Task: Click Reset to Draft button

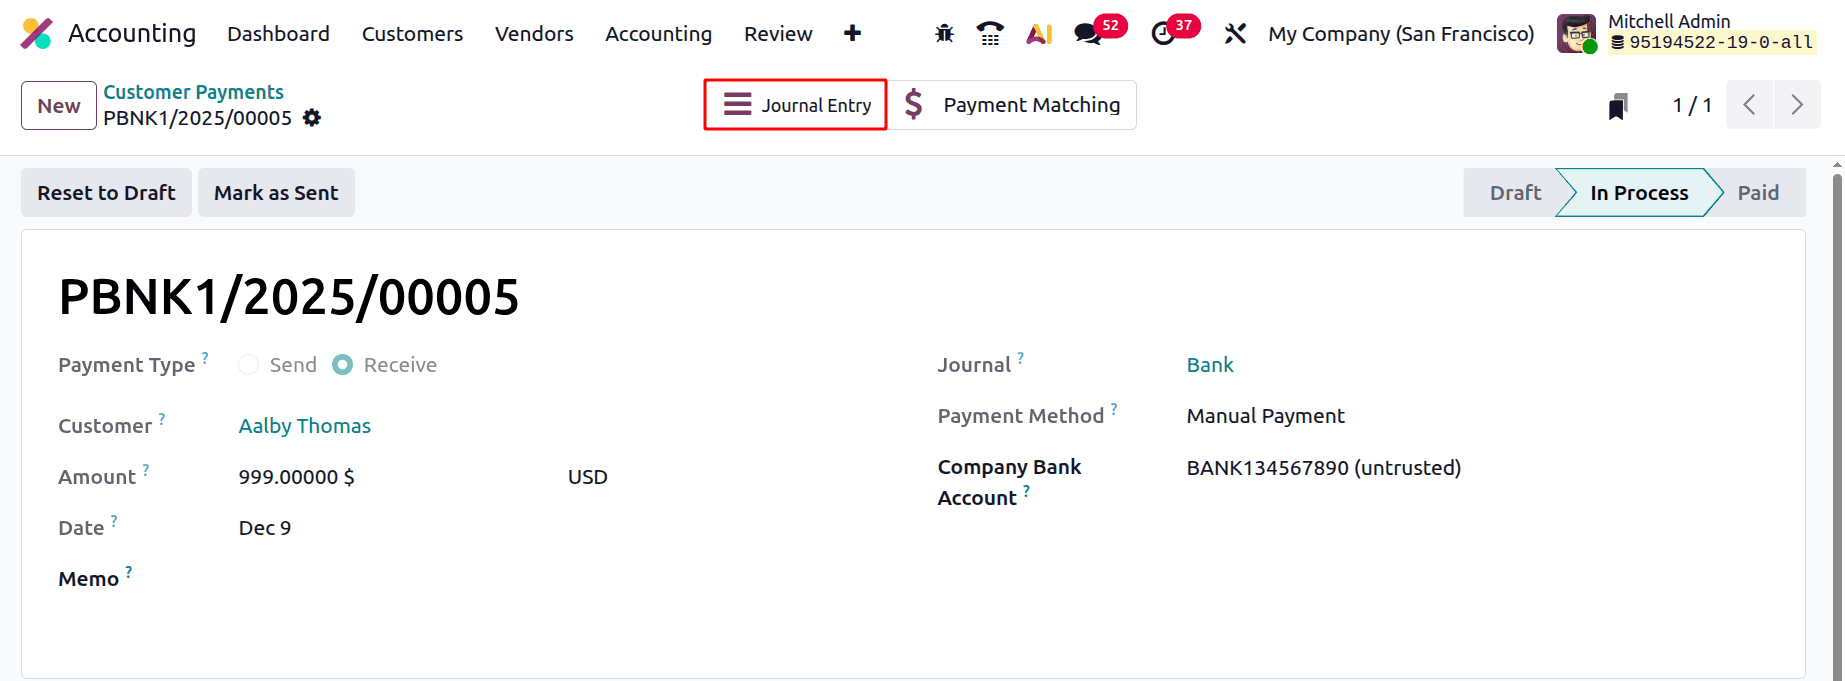Action: (106, 193)
